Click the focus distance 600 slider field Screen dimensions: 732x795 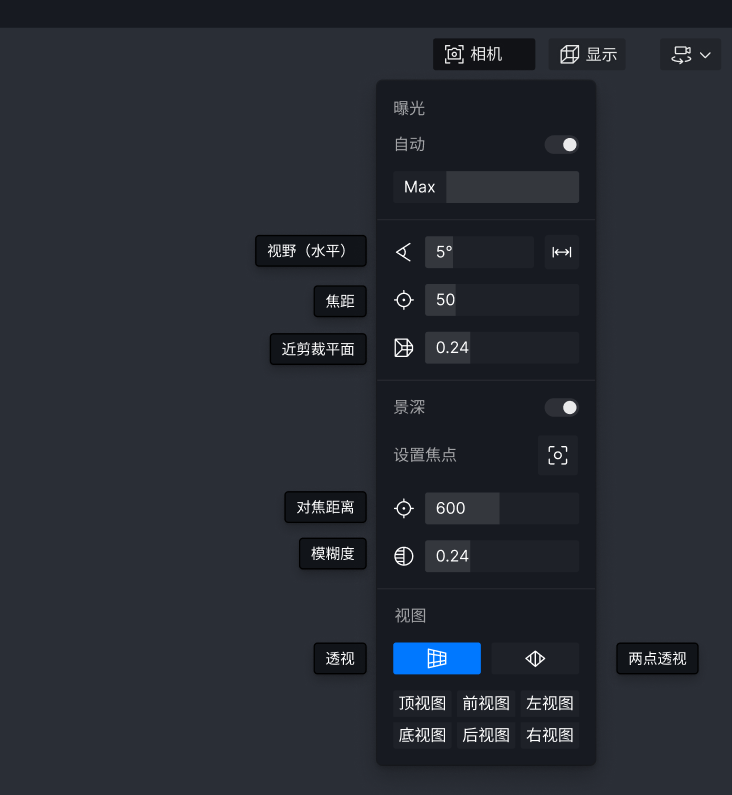(x=502, y=509)
